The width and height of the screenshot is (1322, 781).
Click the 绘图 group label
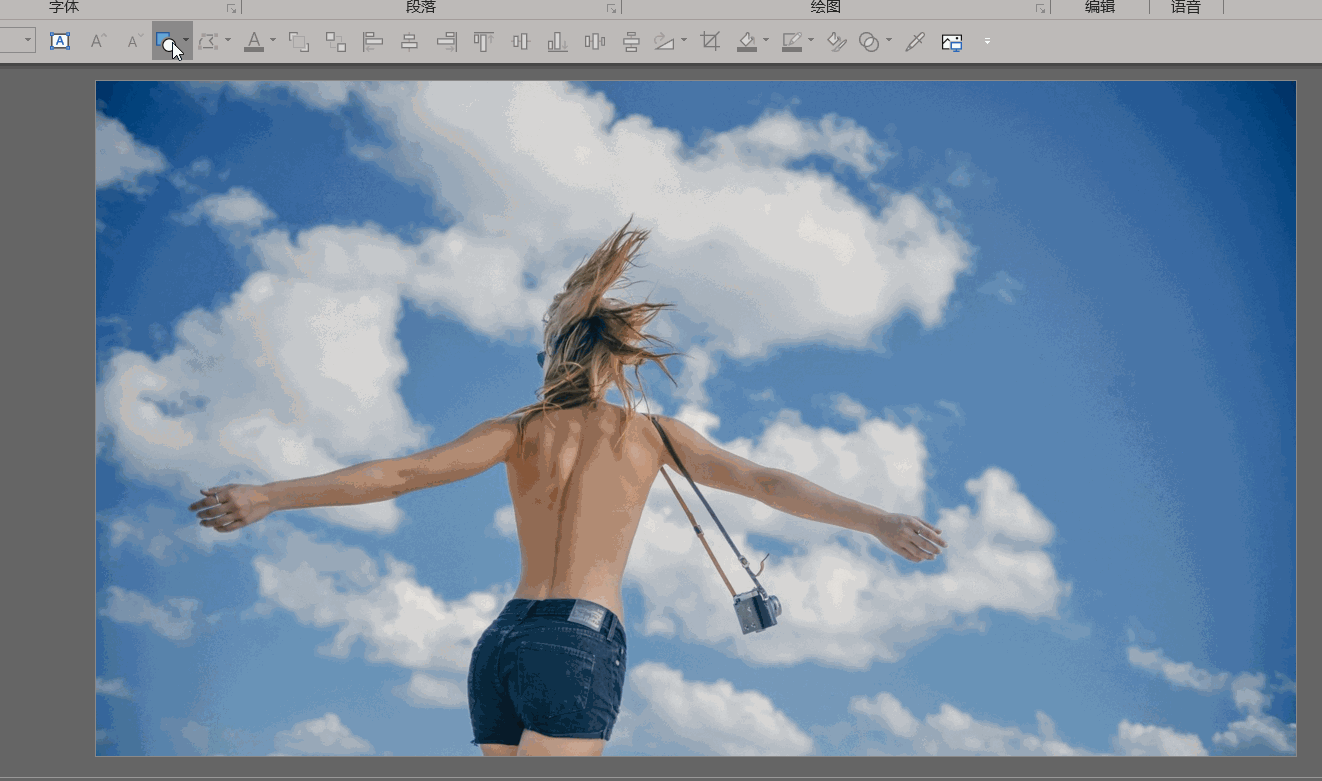pos(825,7)
